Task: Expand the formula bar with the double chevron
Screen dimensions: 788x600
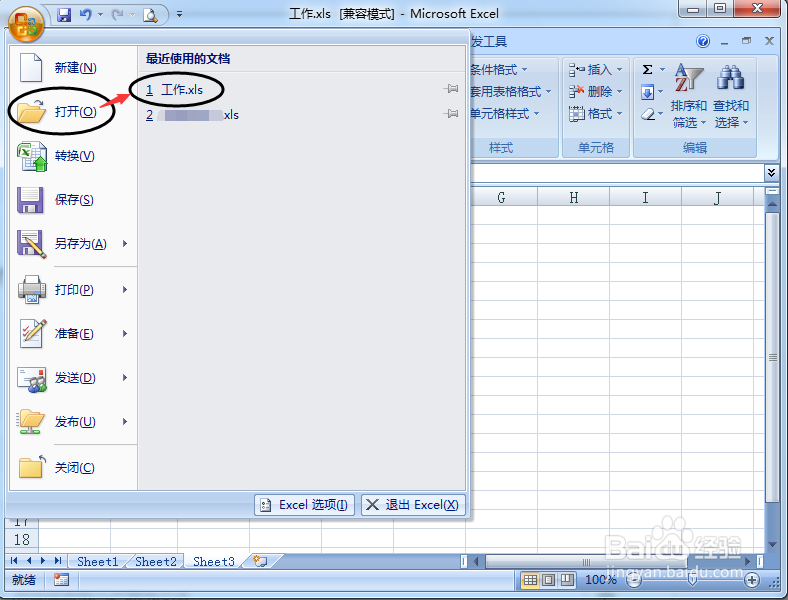Action: 771,173
